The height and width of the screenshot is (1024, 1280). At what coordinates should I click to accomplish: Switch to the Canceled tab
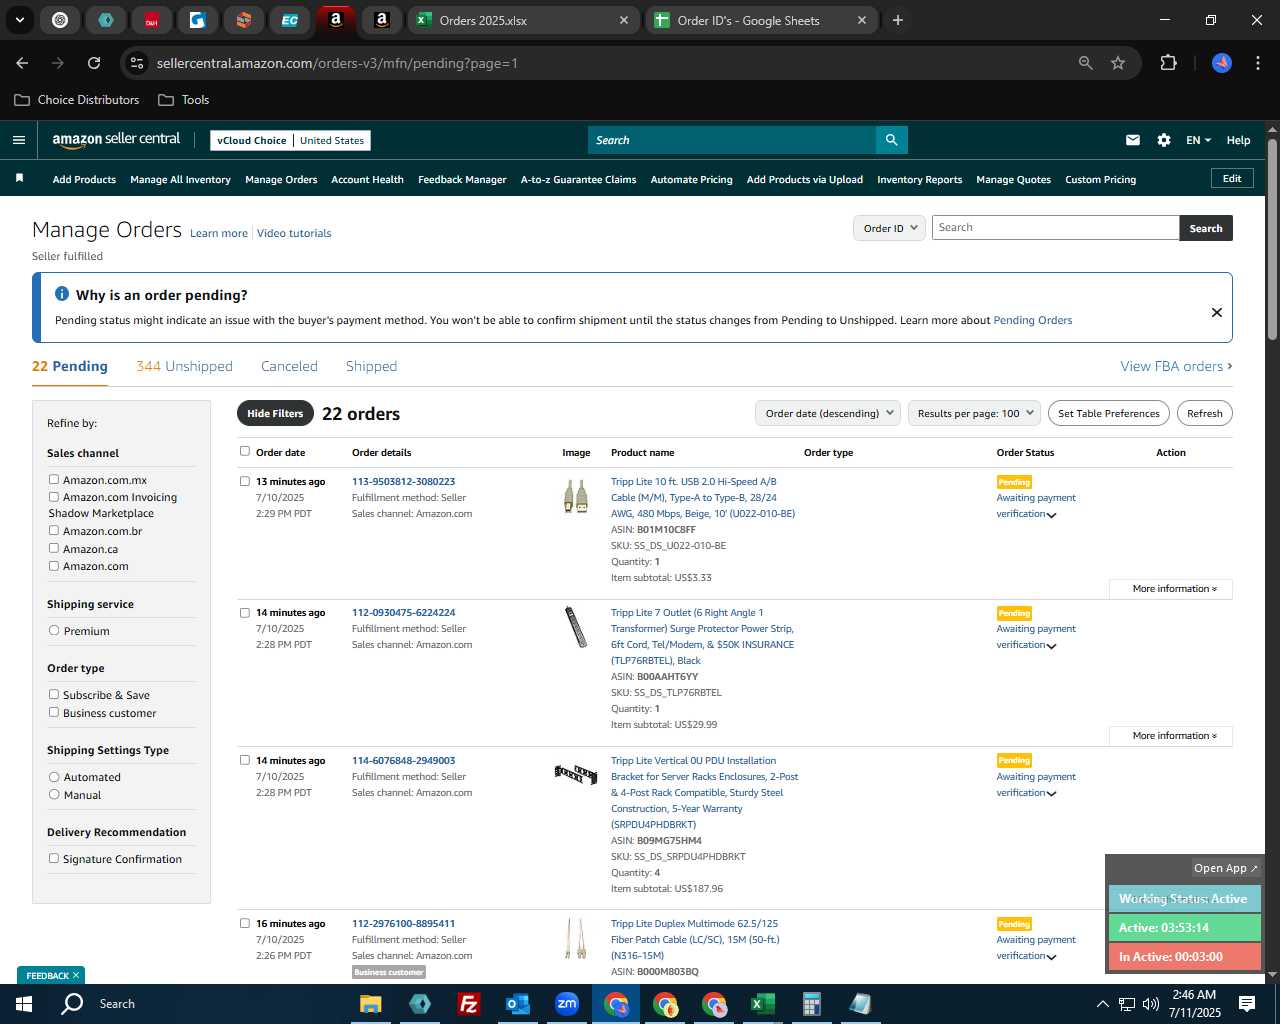(x=289, y=366)
